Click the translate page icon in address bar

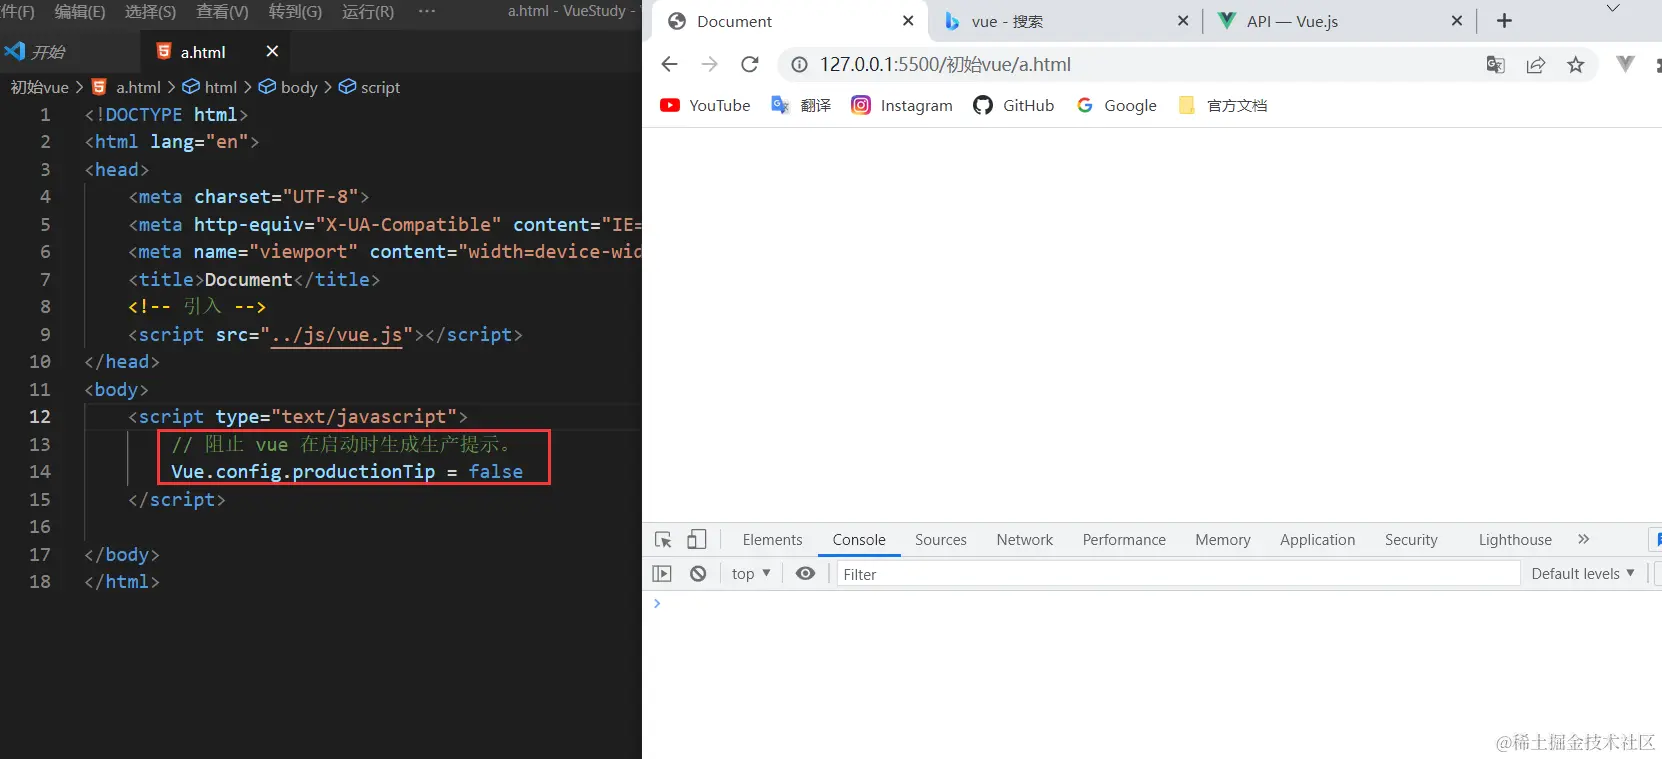(x=1495, y=64)
